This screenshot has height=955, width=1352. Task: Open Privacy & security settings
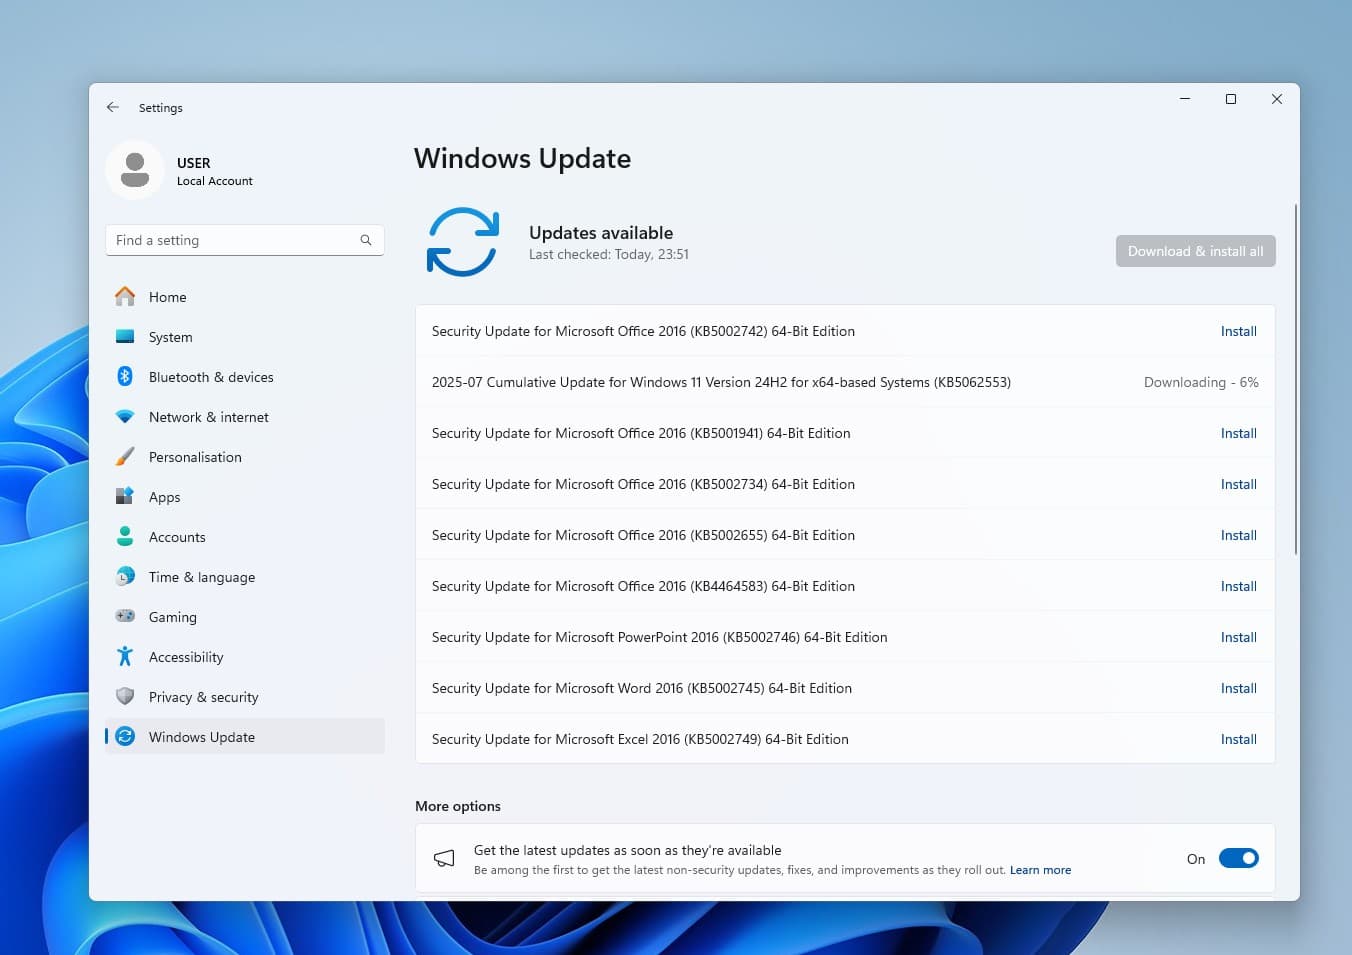tap(245, 697)
